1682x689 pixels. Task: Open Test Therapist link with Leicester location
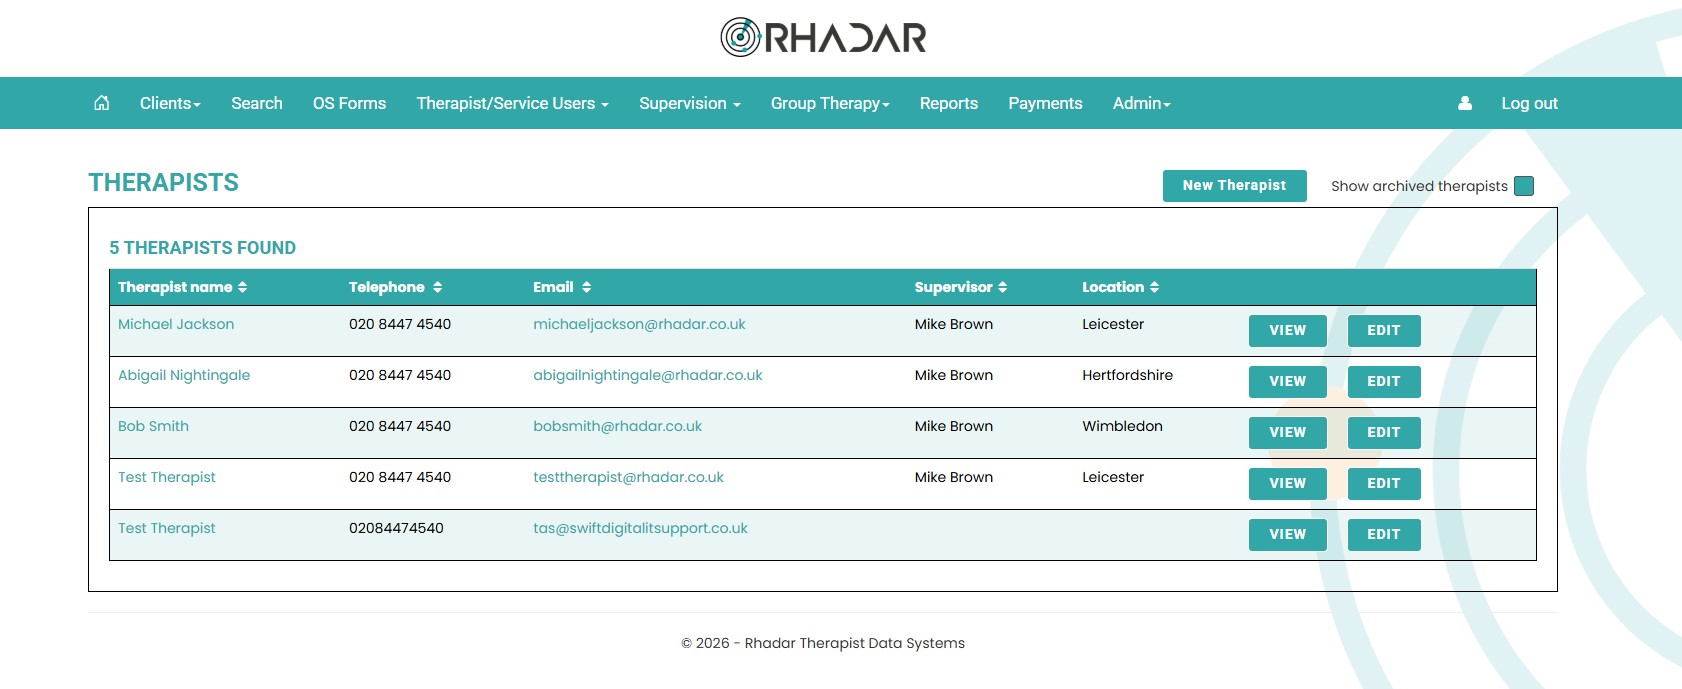click(x=167, y=477)
